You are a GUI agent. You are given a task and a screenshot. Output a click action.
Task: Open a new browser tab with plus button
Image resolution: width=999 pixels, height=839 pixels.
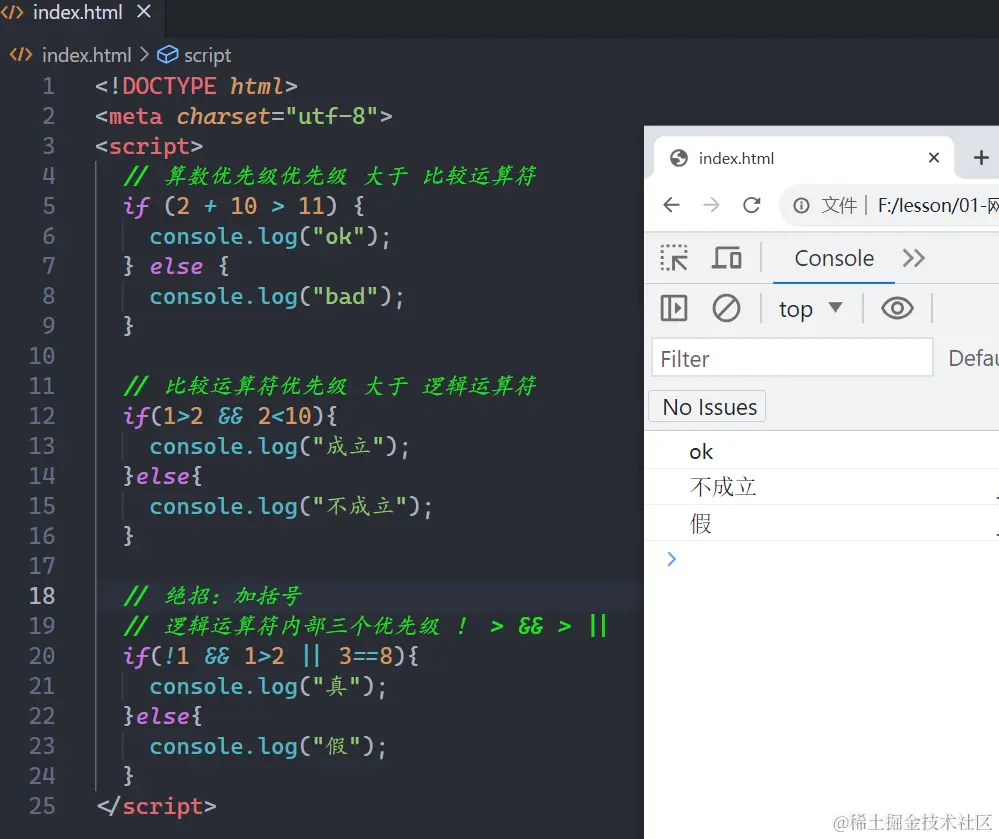pos(981,157)
